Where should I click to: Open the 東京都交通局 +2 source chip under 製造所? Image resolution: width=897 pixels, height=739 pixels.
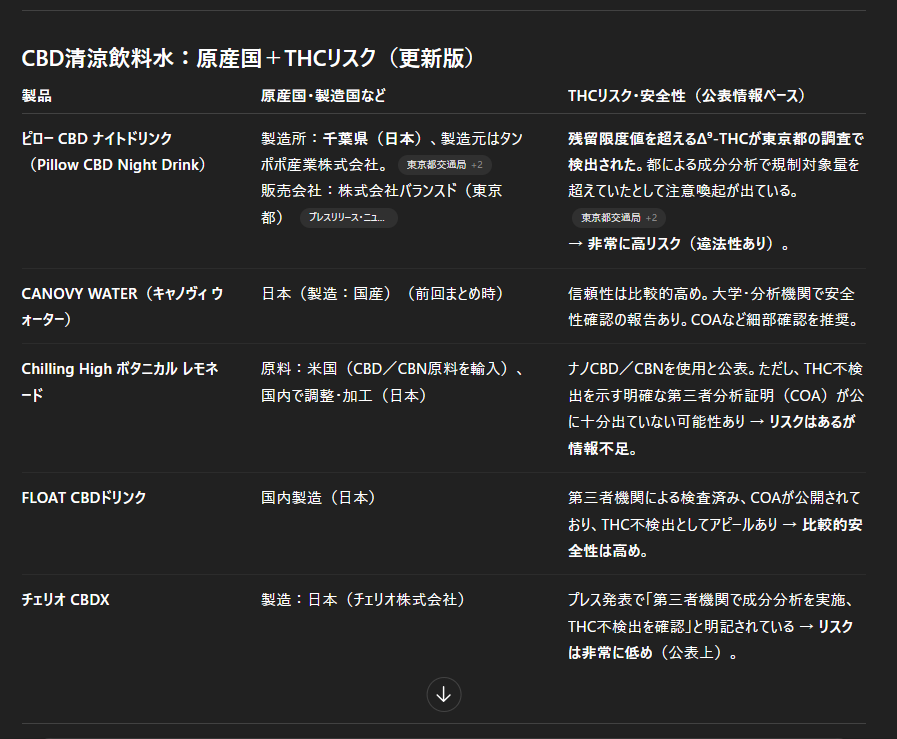coord(444,165)
